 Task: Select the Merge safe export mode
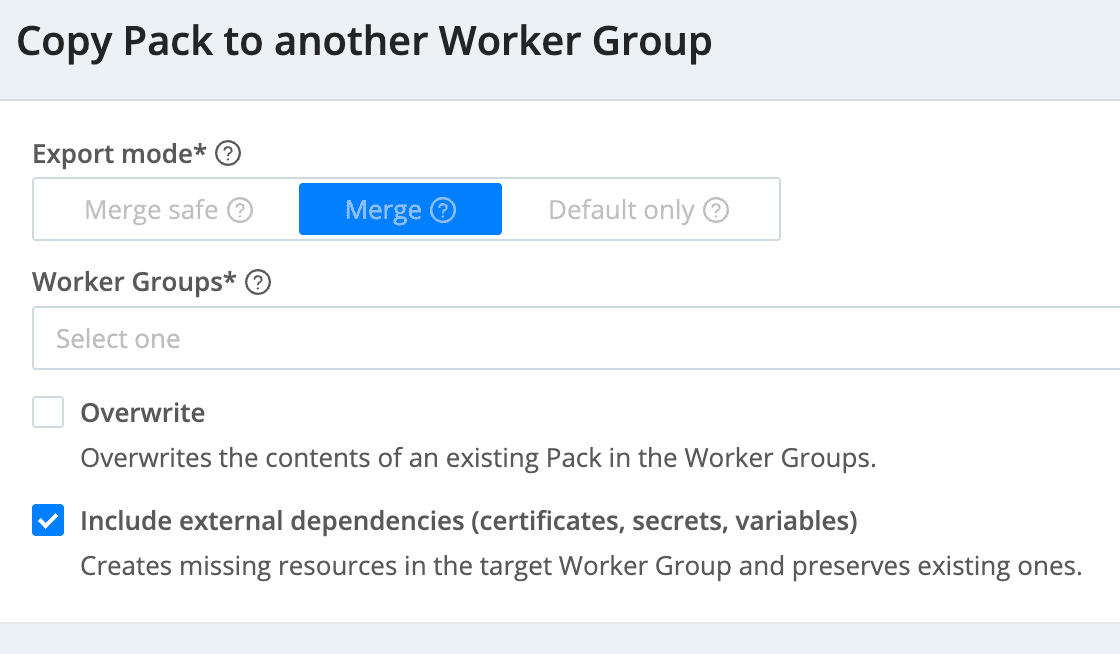pos(152,210)
